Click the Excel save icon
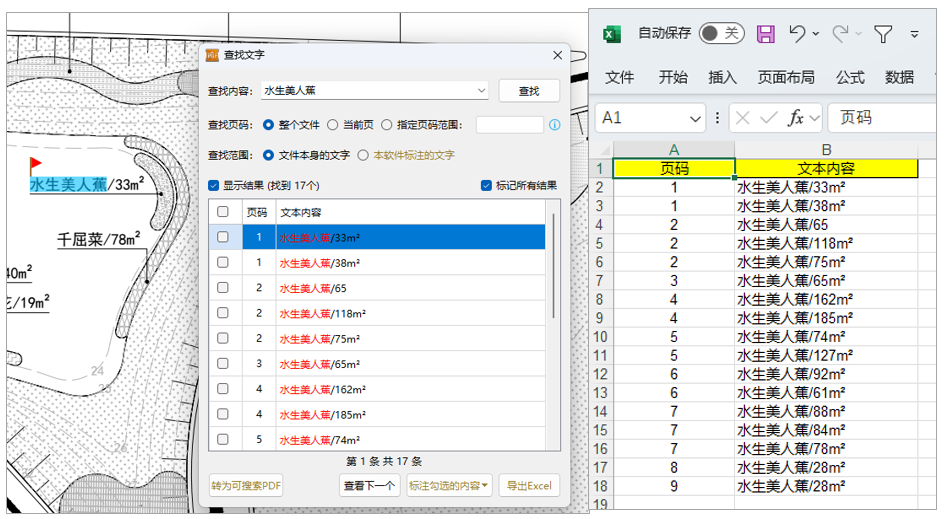Viewport: 944px width, 519px height. tap(766, 34)
